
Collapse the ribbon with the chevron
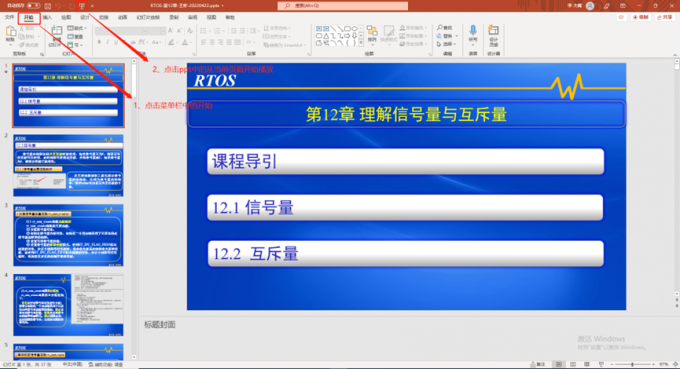tap(675, 55)
